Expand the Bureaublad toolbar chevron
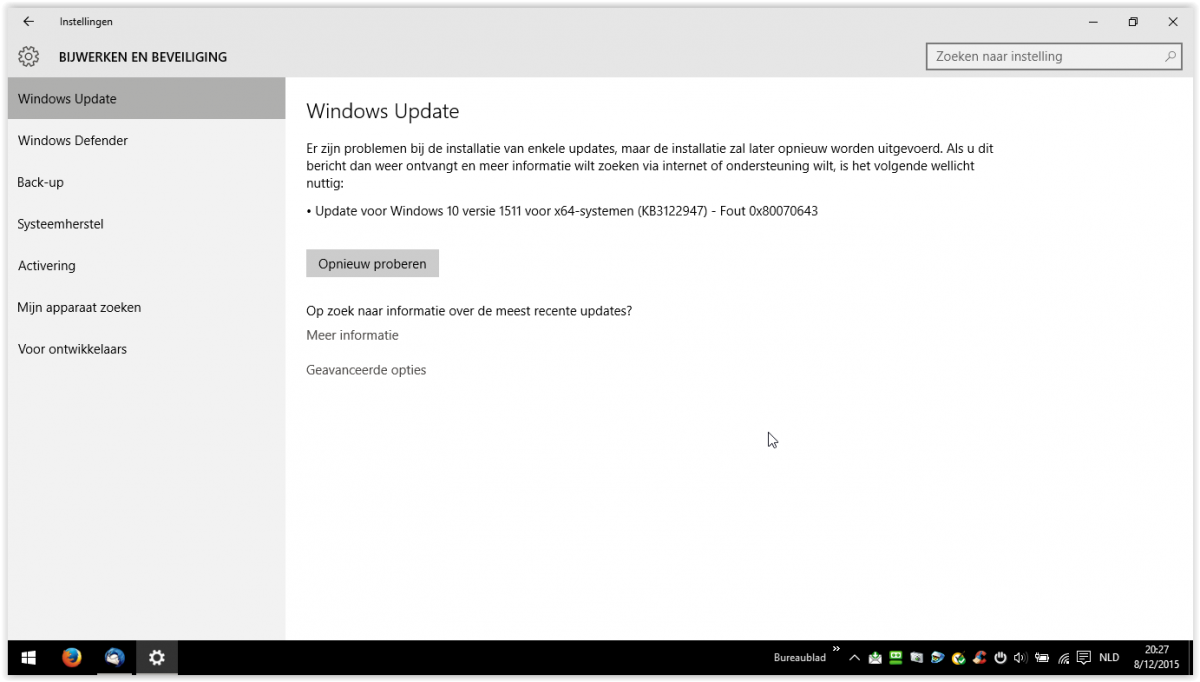 (836, 649)
